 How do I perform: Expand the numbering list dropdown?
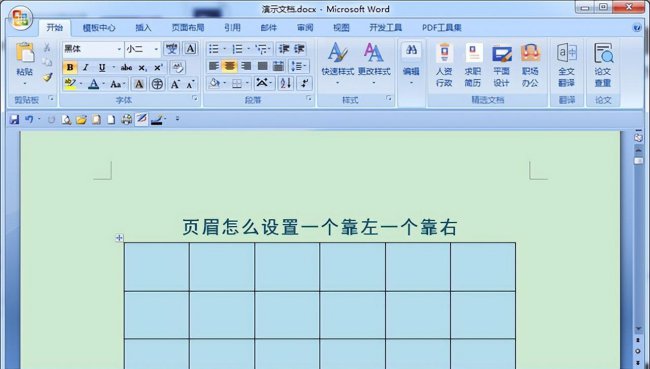(x=248, y=49)
